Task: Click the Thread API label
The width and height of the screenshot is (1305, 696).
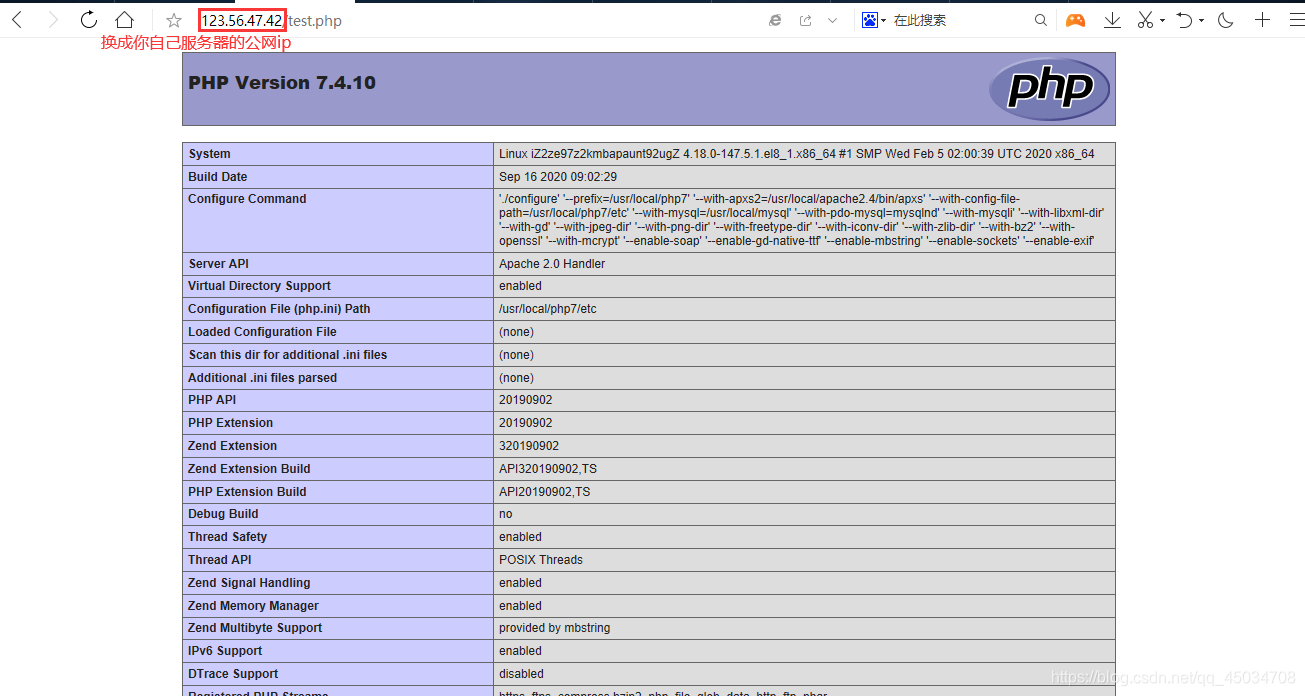Action: [220, 560]
